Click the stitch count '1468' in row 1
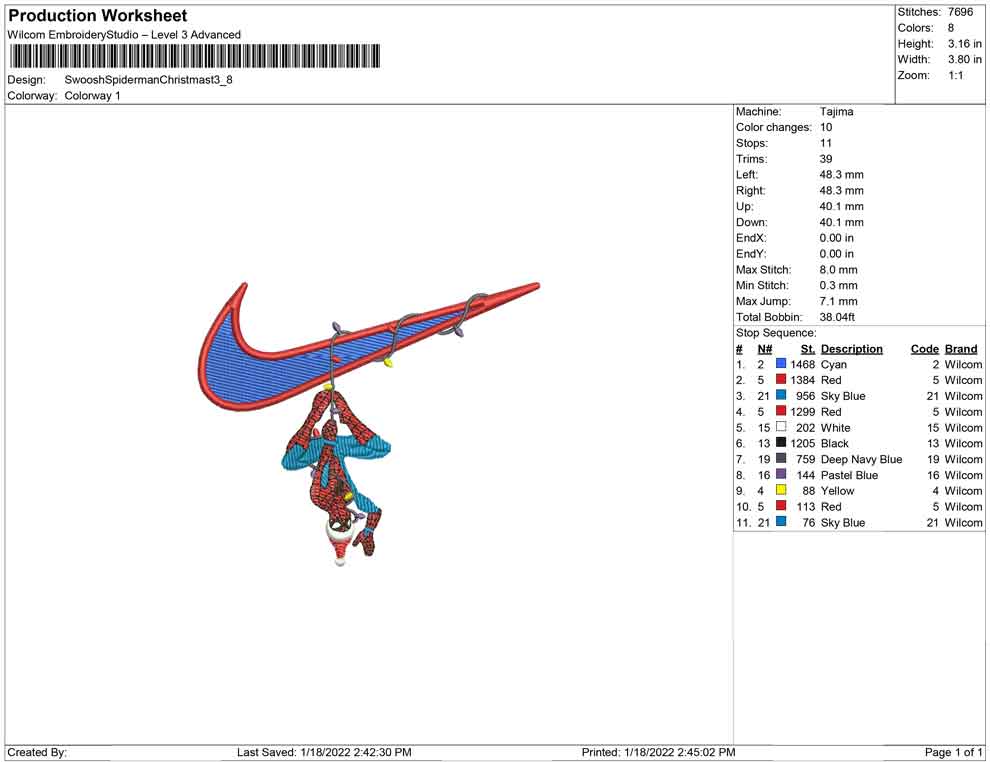The image size is (990, 762). tap(802, 364)
